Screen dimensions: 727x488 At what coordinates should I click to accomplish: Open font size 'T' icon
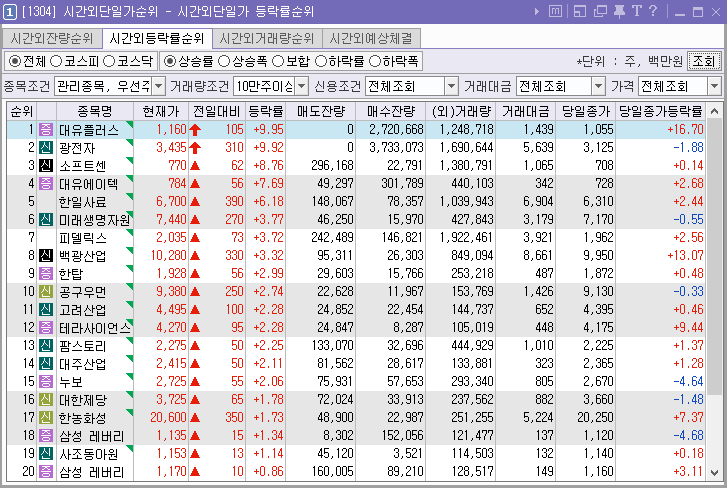click(637, 11)
